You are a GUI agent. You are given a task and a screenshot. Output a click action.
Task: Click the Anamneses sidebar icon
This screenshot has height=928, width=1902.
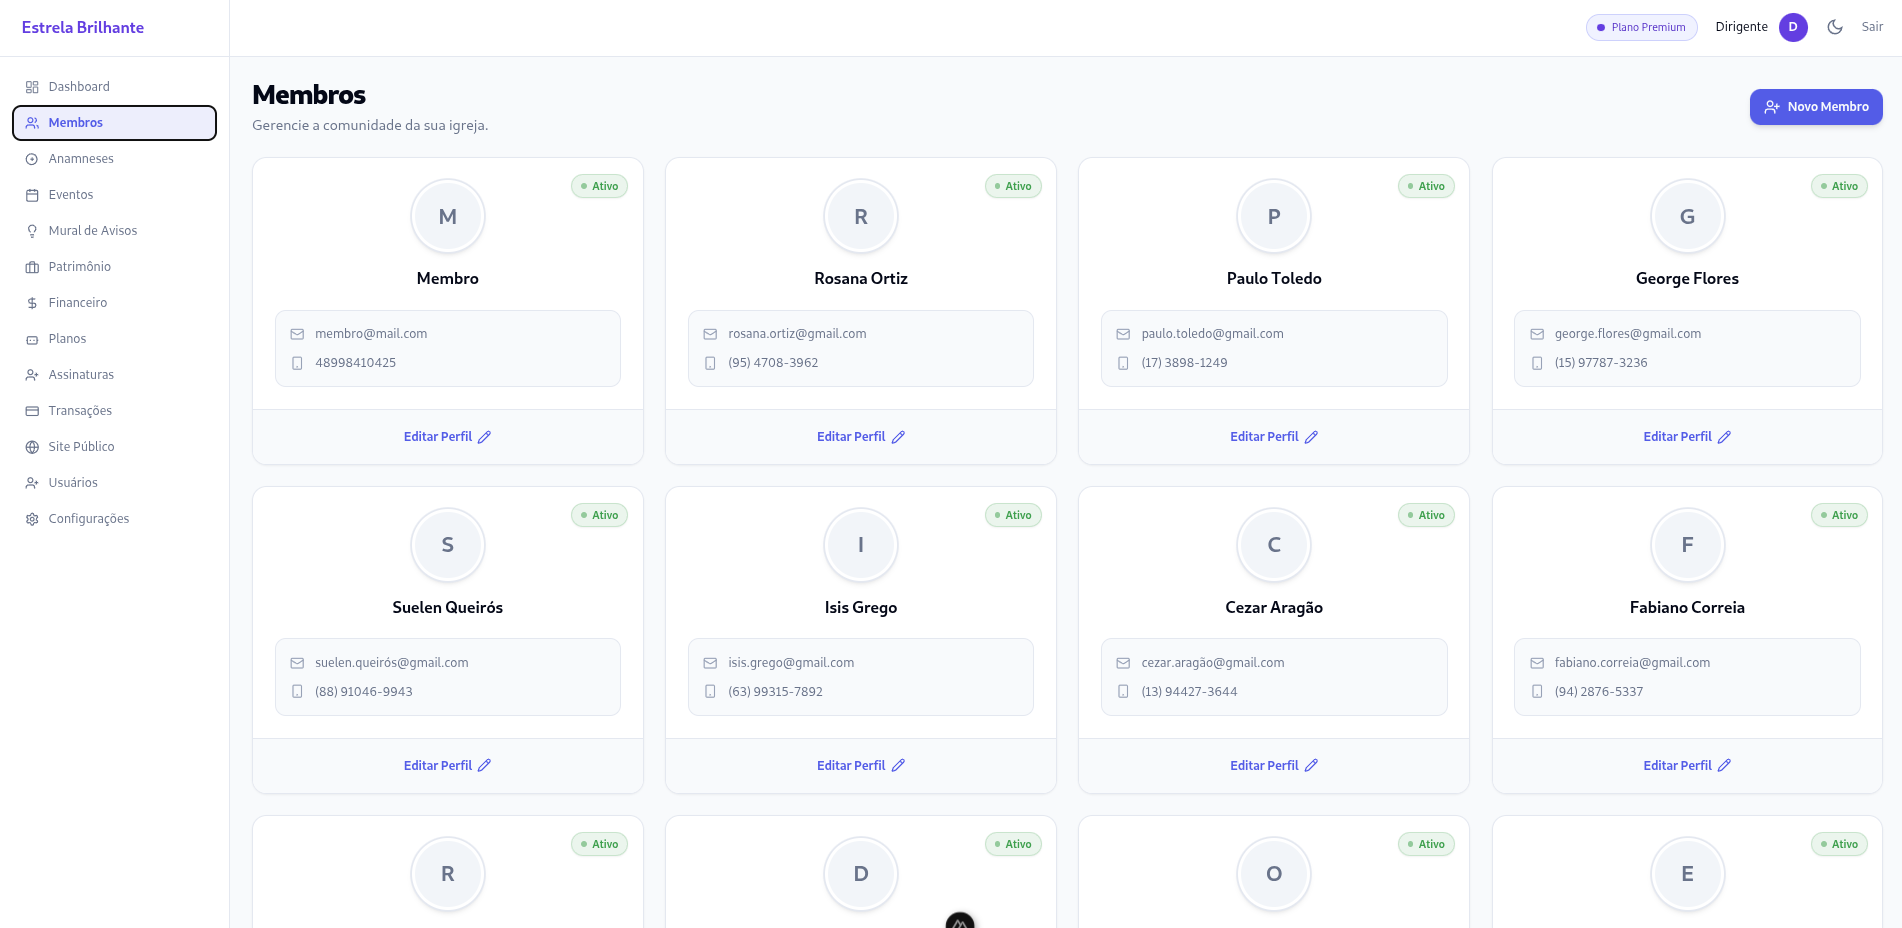click(x=32, y=159)
